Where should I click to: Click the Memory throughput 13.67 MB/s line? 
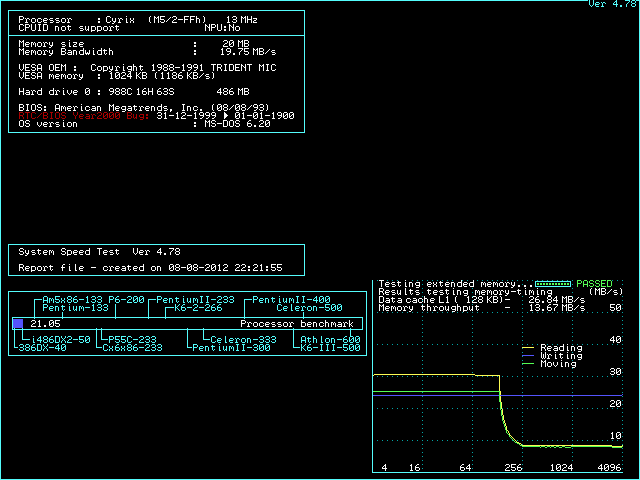[482, 308]
